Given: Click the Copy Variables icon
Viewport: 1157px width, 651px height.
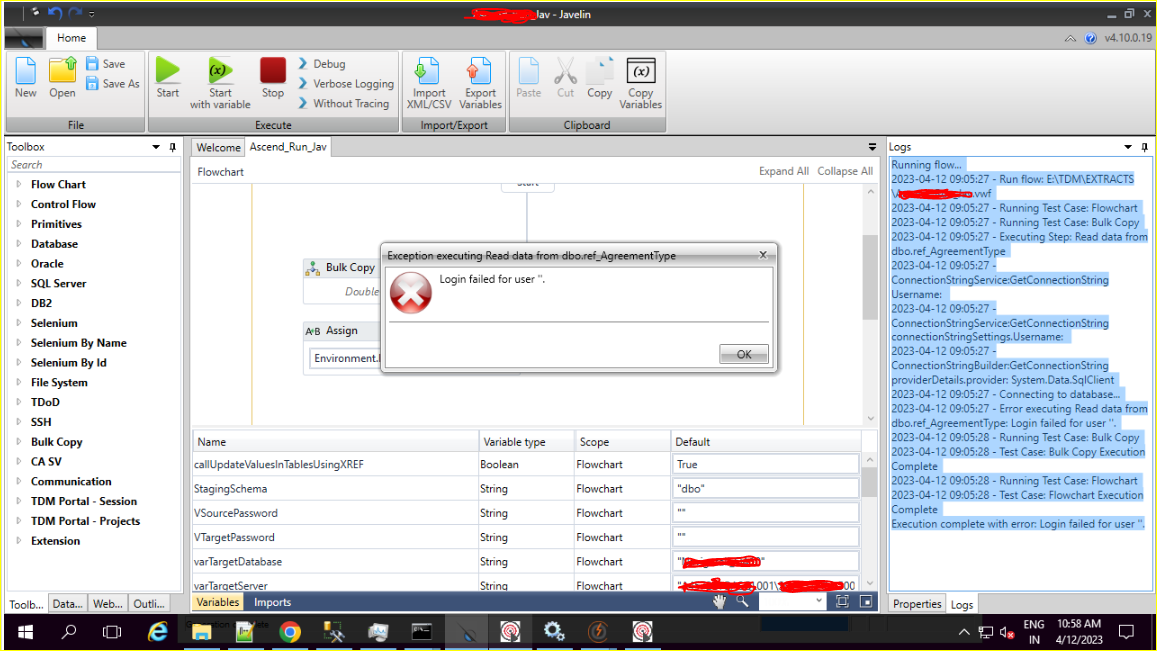Looking at the screenshot, I should [x=640, y=72].
